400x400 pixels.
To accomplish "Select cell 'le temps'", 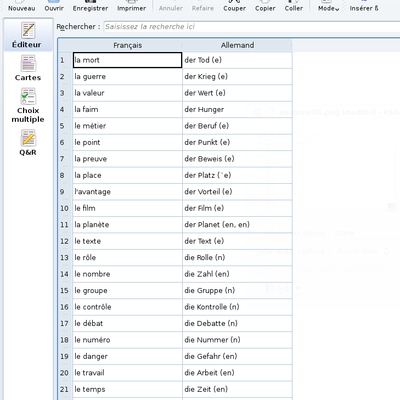I will tap(127, 389).
